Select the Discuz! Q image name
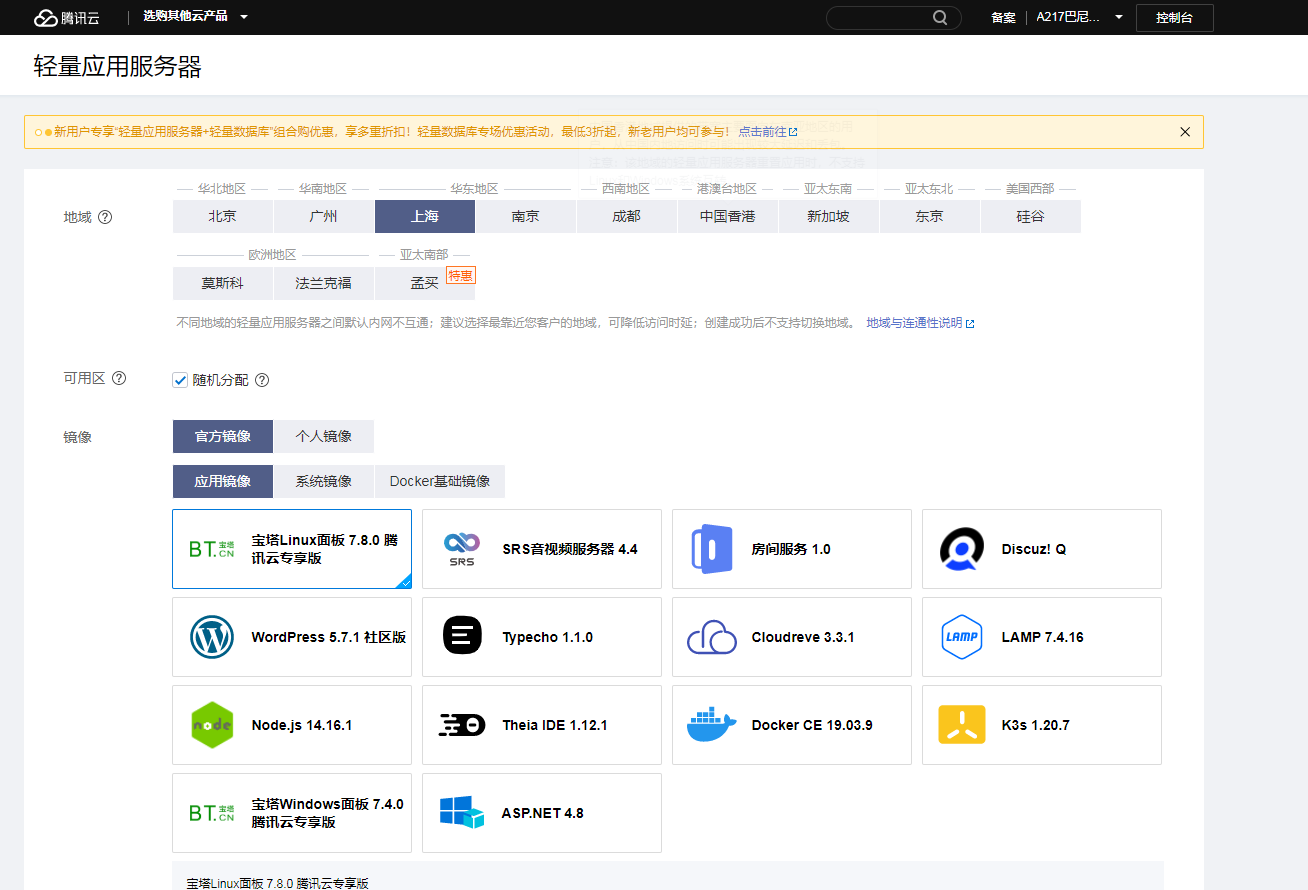This screenshot has width=1308, height=890. tap(1034, 549)
